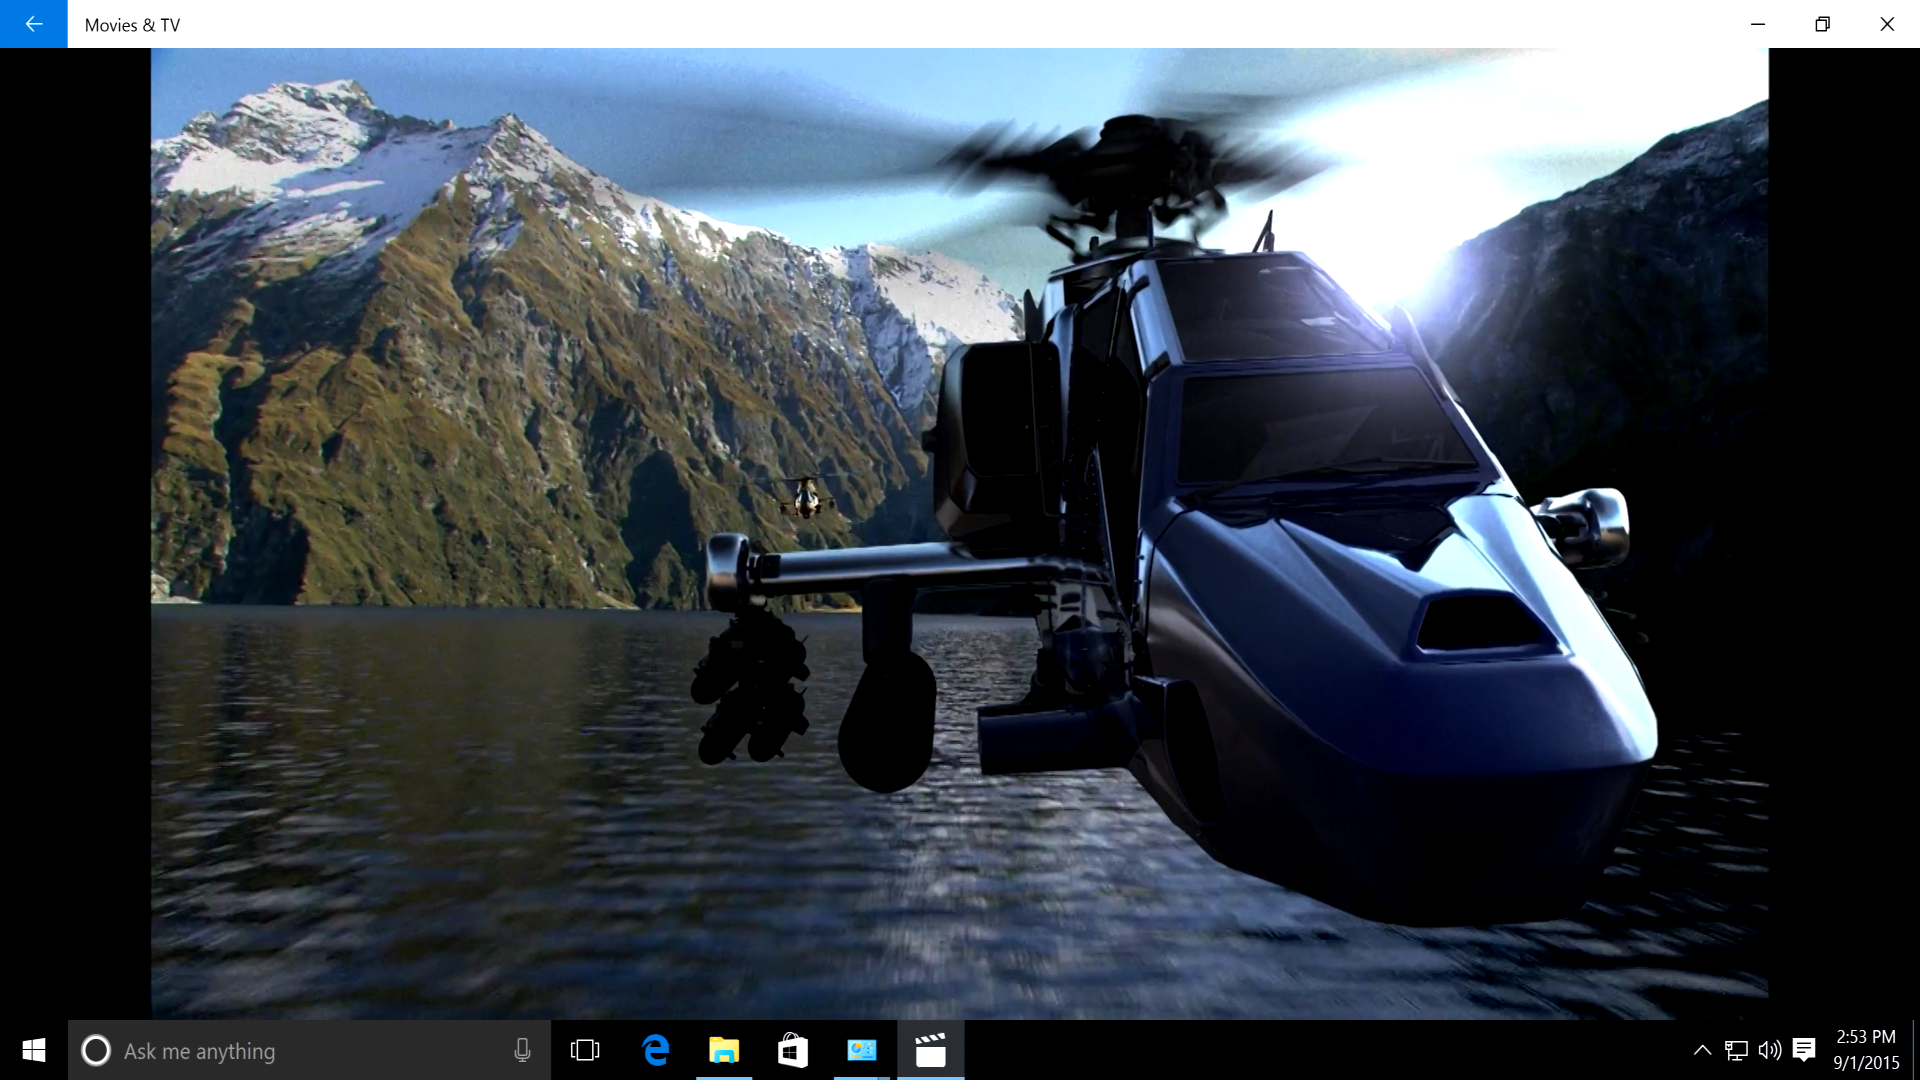Image resolution: width=1920 pixels, height=1080 pixels.
Task: Minimize the Movies & TV window
Action: click(x=1758, y=24)
